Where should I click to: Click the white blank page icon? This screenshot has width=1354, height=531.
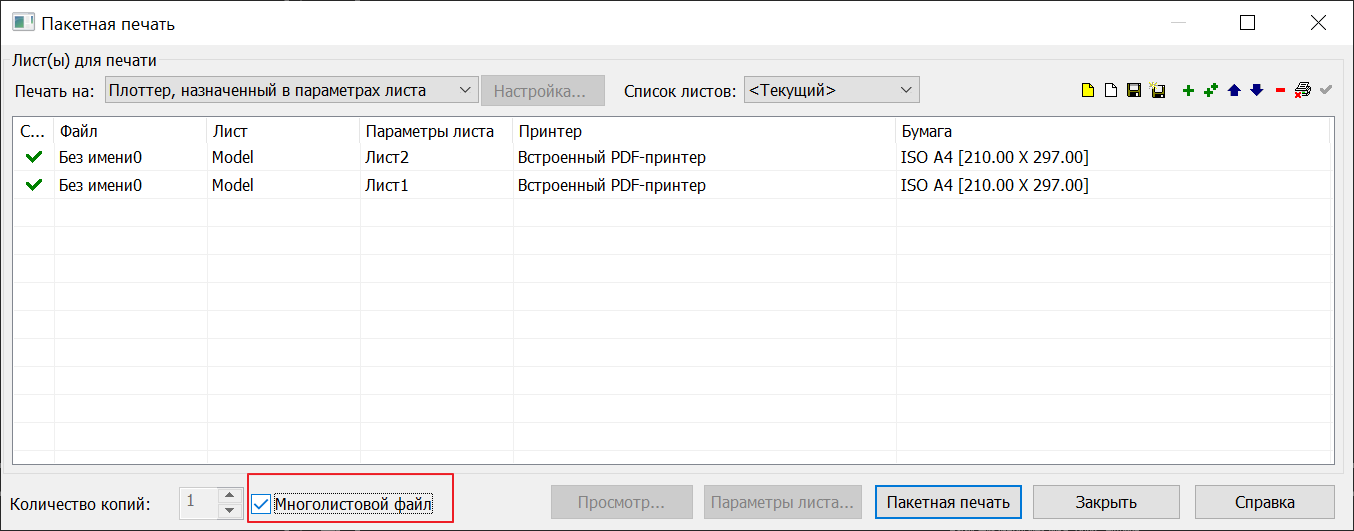coord(1110,91)
